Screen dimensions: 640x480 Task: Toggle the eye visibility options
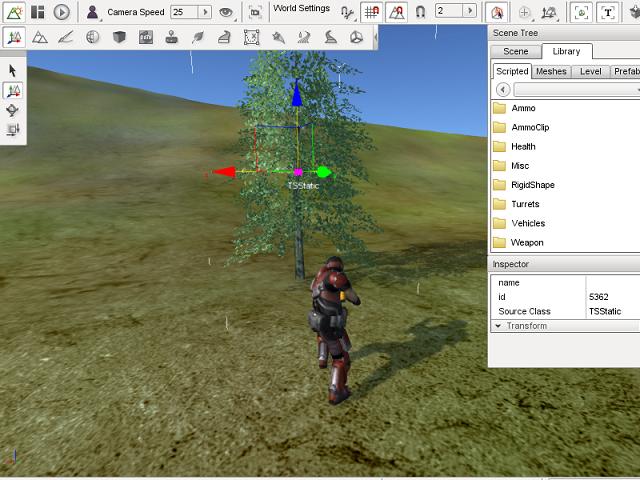[x=227, y=12]
